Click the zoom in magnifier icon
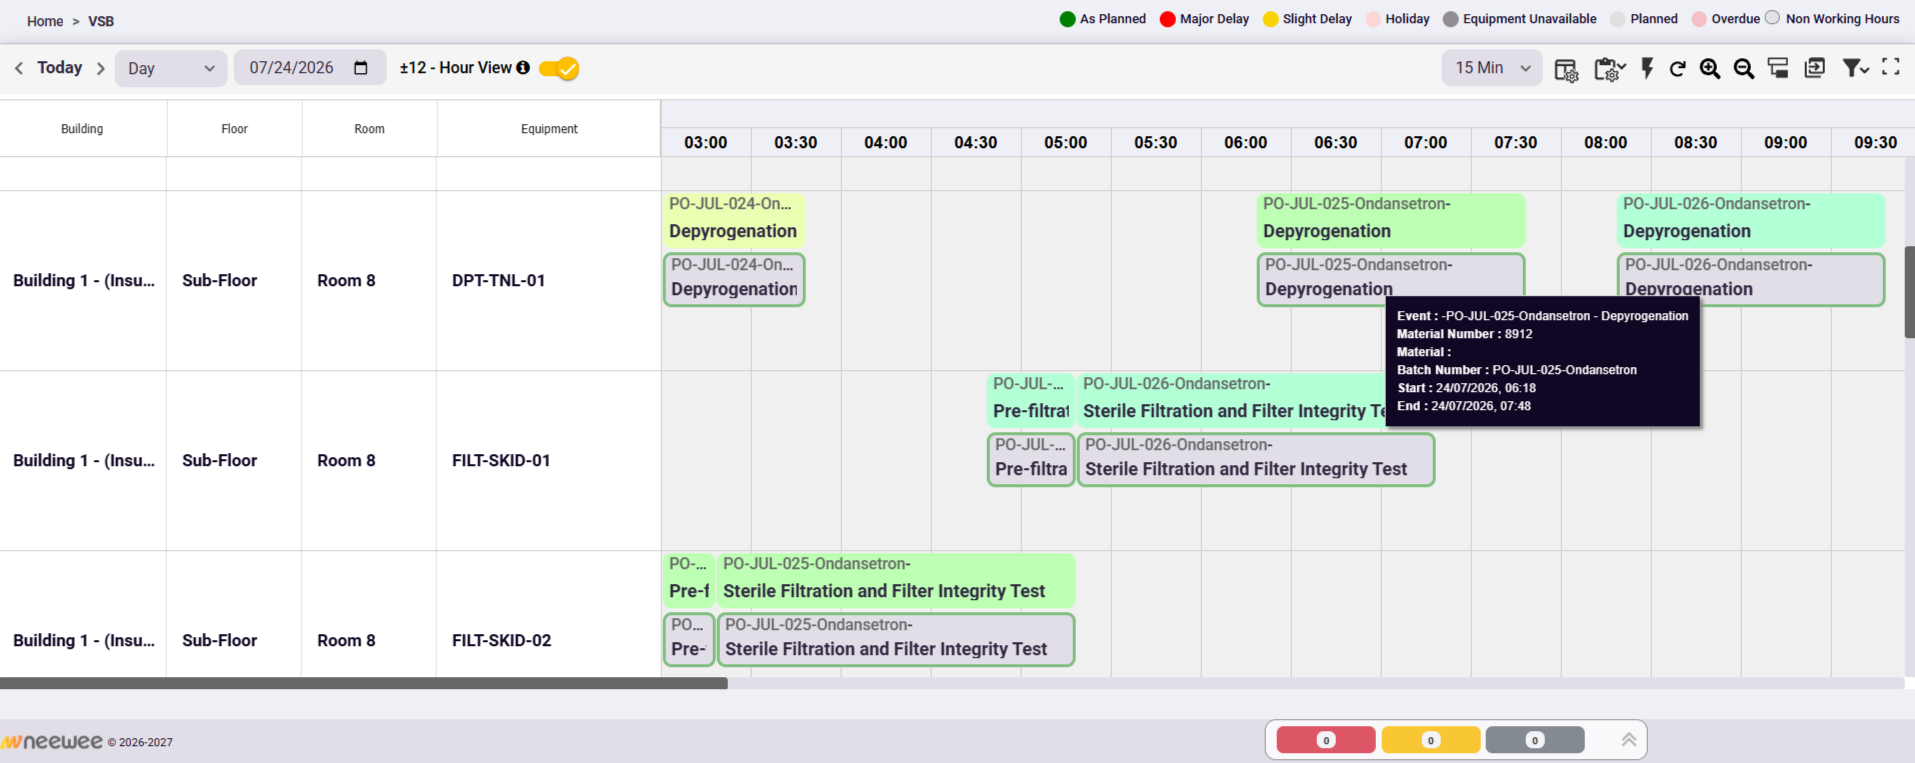 pos(1710,68)
